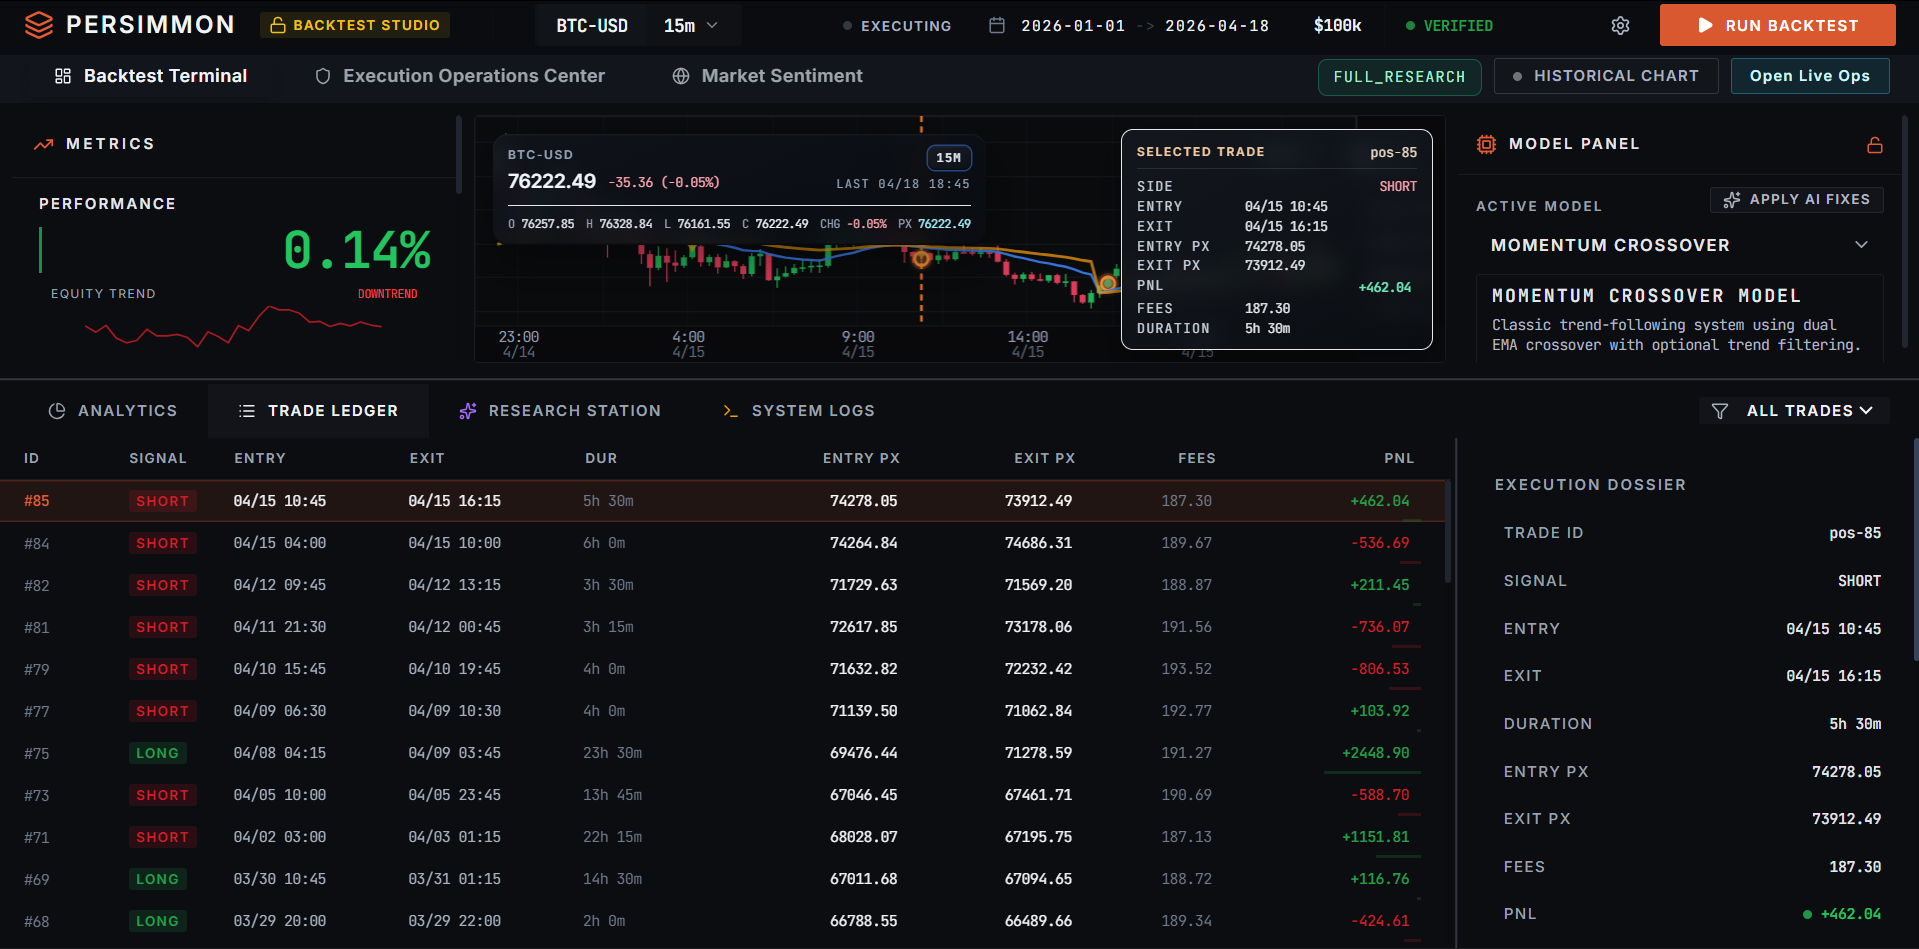The width and height of the screenshot is (1919, 949).
Task: Open settings gear icon
Action: [1620, 26]
